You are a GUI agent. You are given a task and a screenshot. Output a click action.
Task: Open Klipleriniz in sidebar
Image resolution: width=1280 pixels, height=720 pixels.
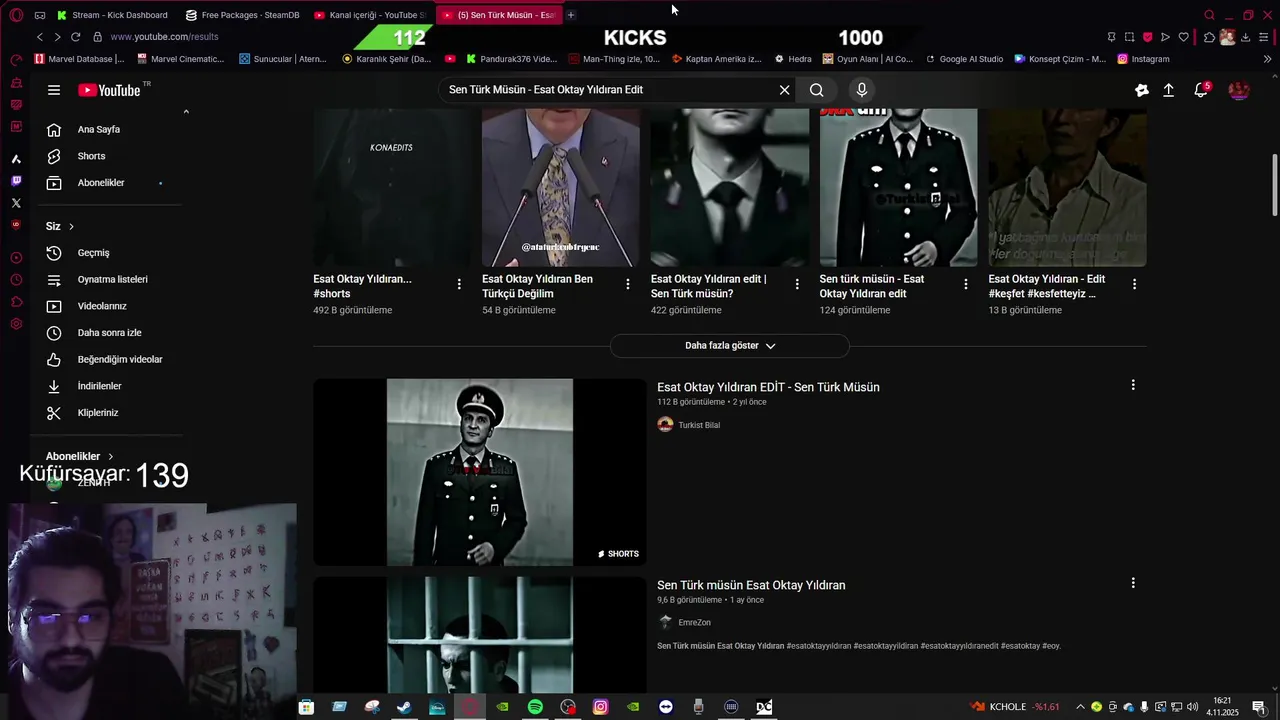(108, 413)
